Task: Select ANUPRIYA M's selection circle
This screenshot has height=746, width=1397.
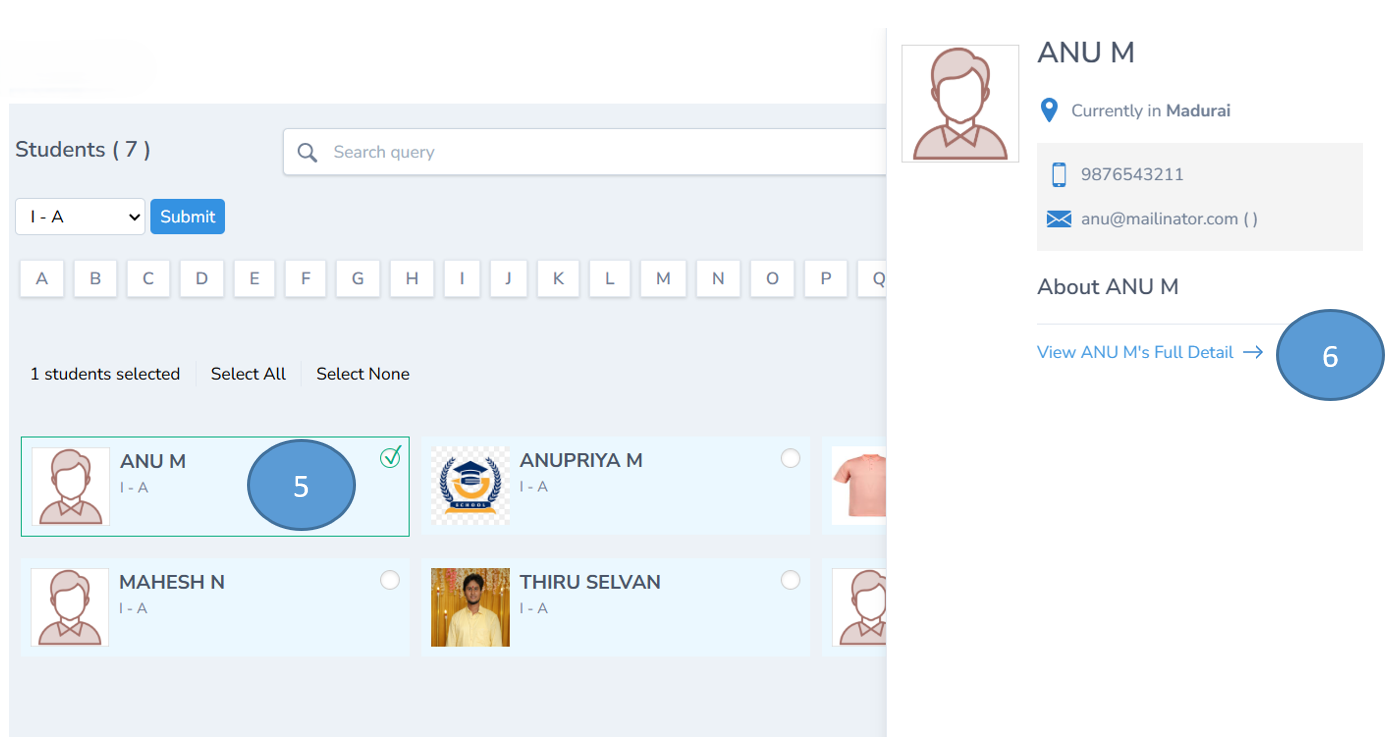Action: [791, 458]
